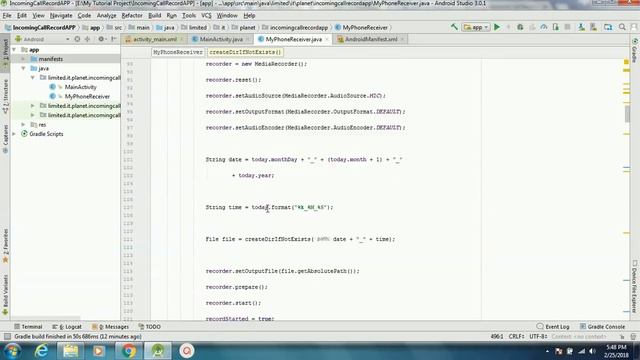Open the File menu
Image resolution: width=640 pixels, height=360 pixels.
tap(7, 16)
